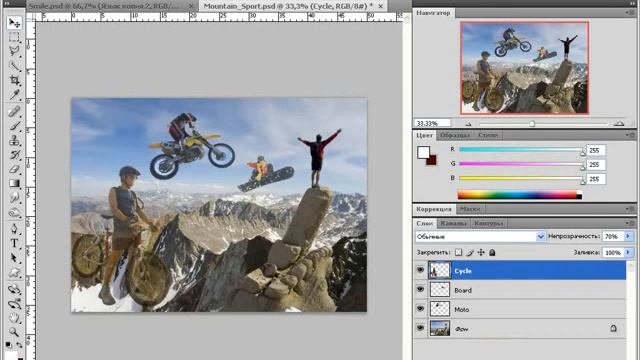Viewport: 640px width, 360px height.
Task: Select the Eraser tool
Action: point(14,169)
